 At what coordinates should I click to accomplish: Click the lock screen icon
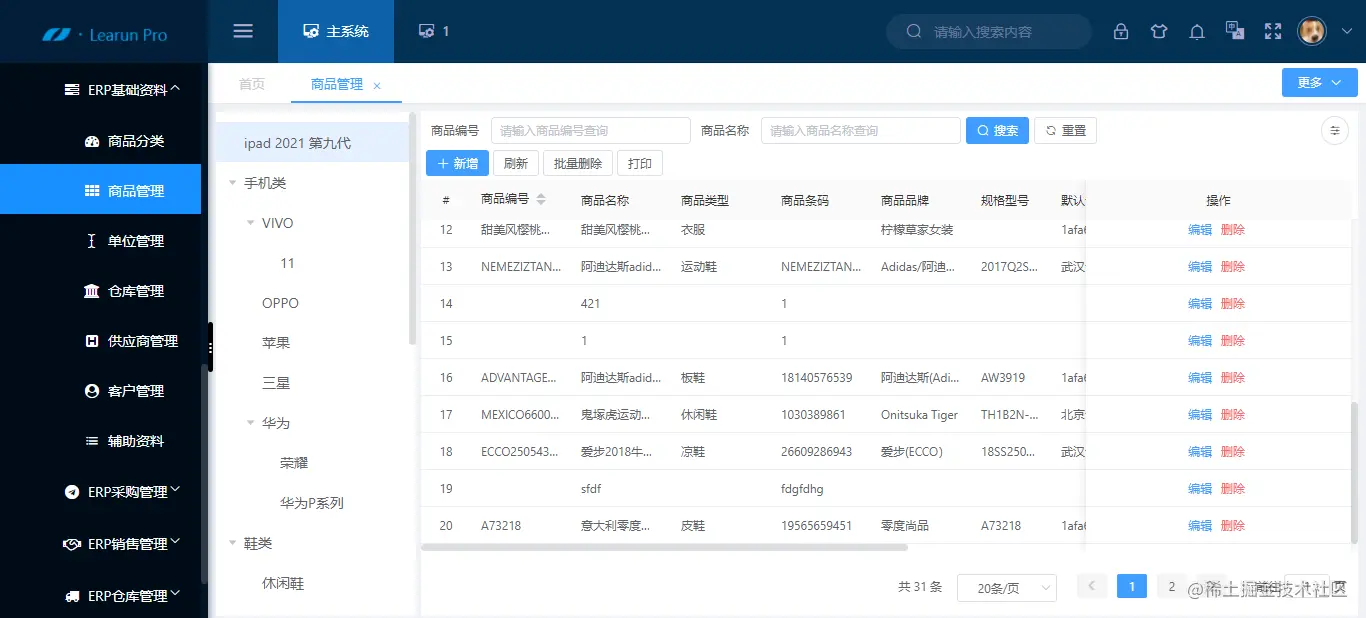coord(1120,31)
